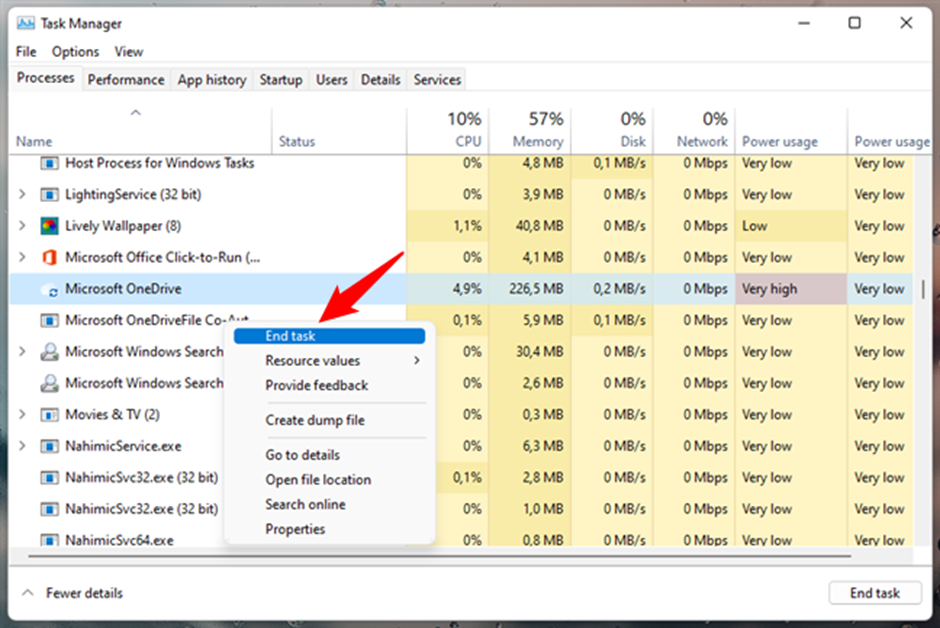The image size is (940, 628).
Task: Click the icon of the NahimicSvc32.exe row using 1,0 MB
Action: pos(49,509)
